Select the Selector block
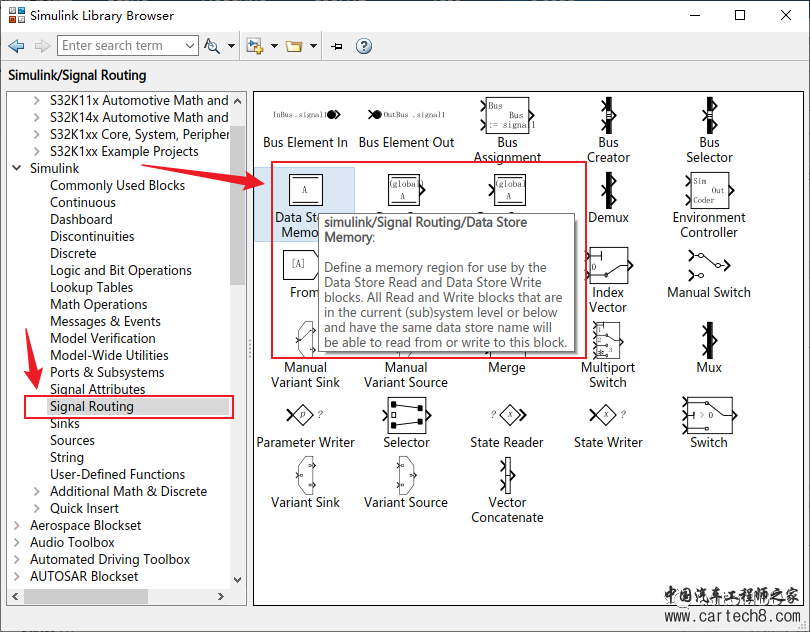 (406, 423)
